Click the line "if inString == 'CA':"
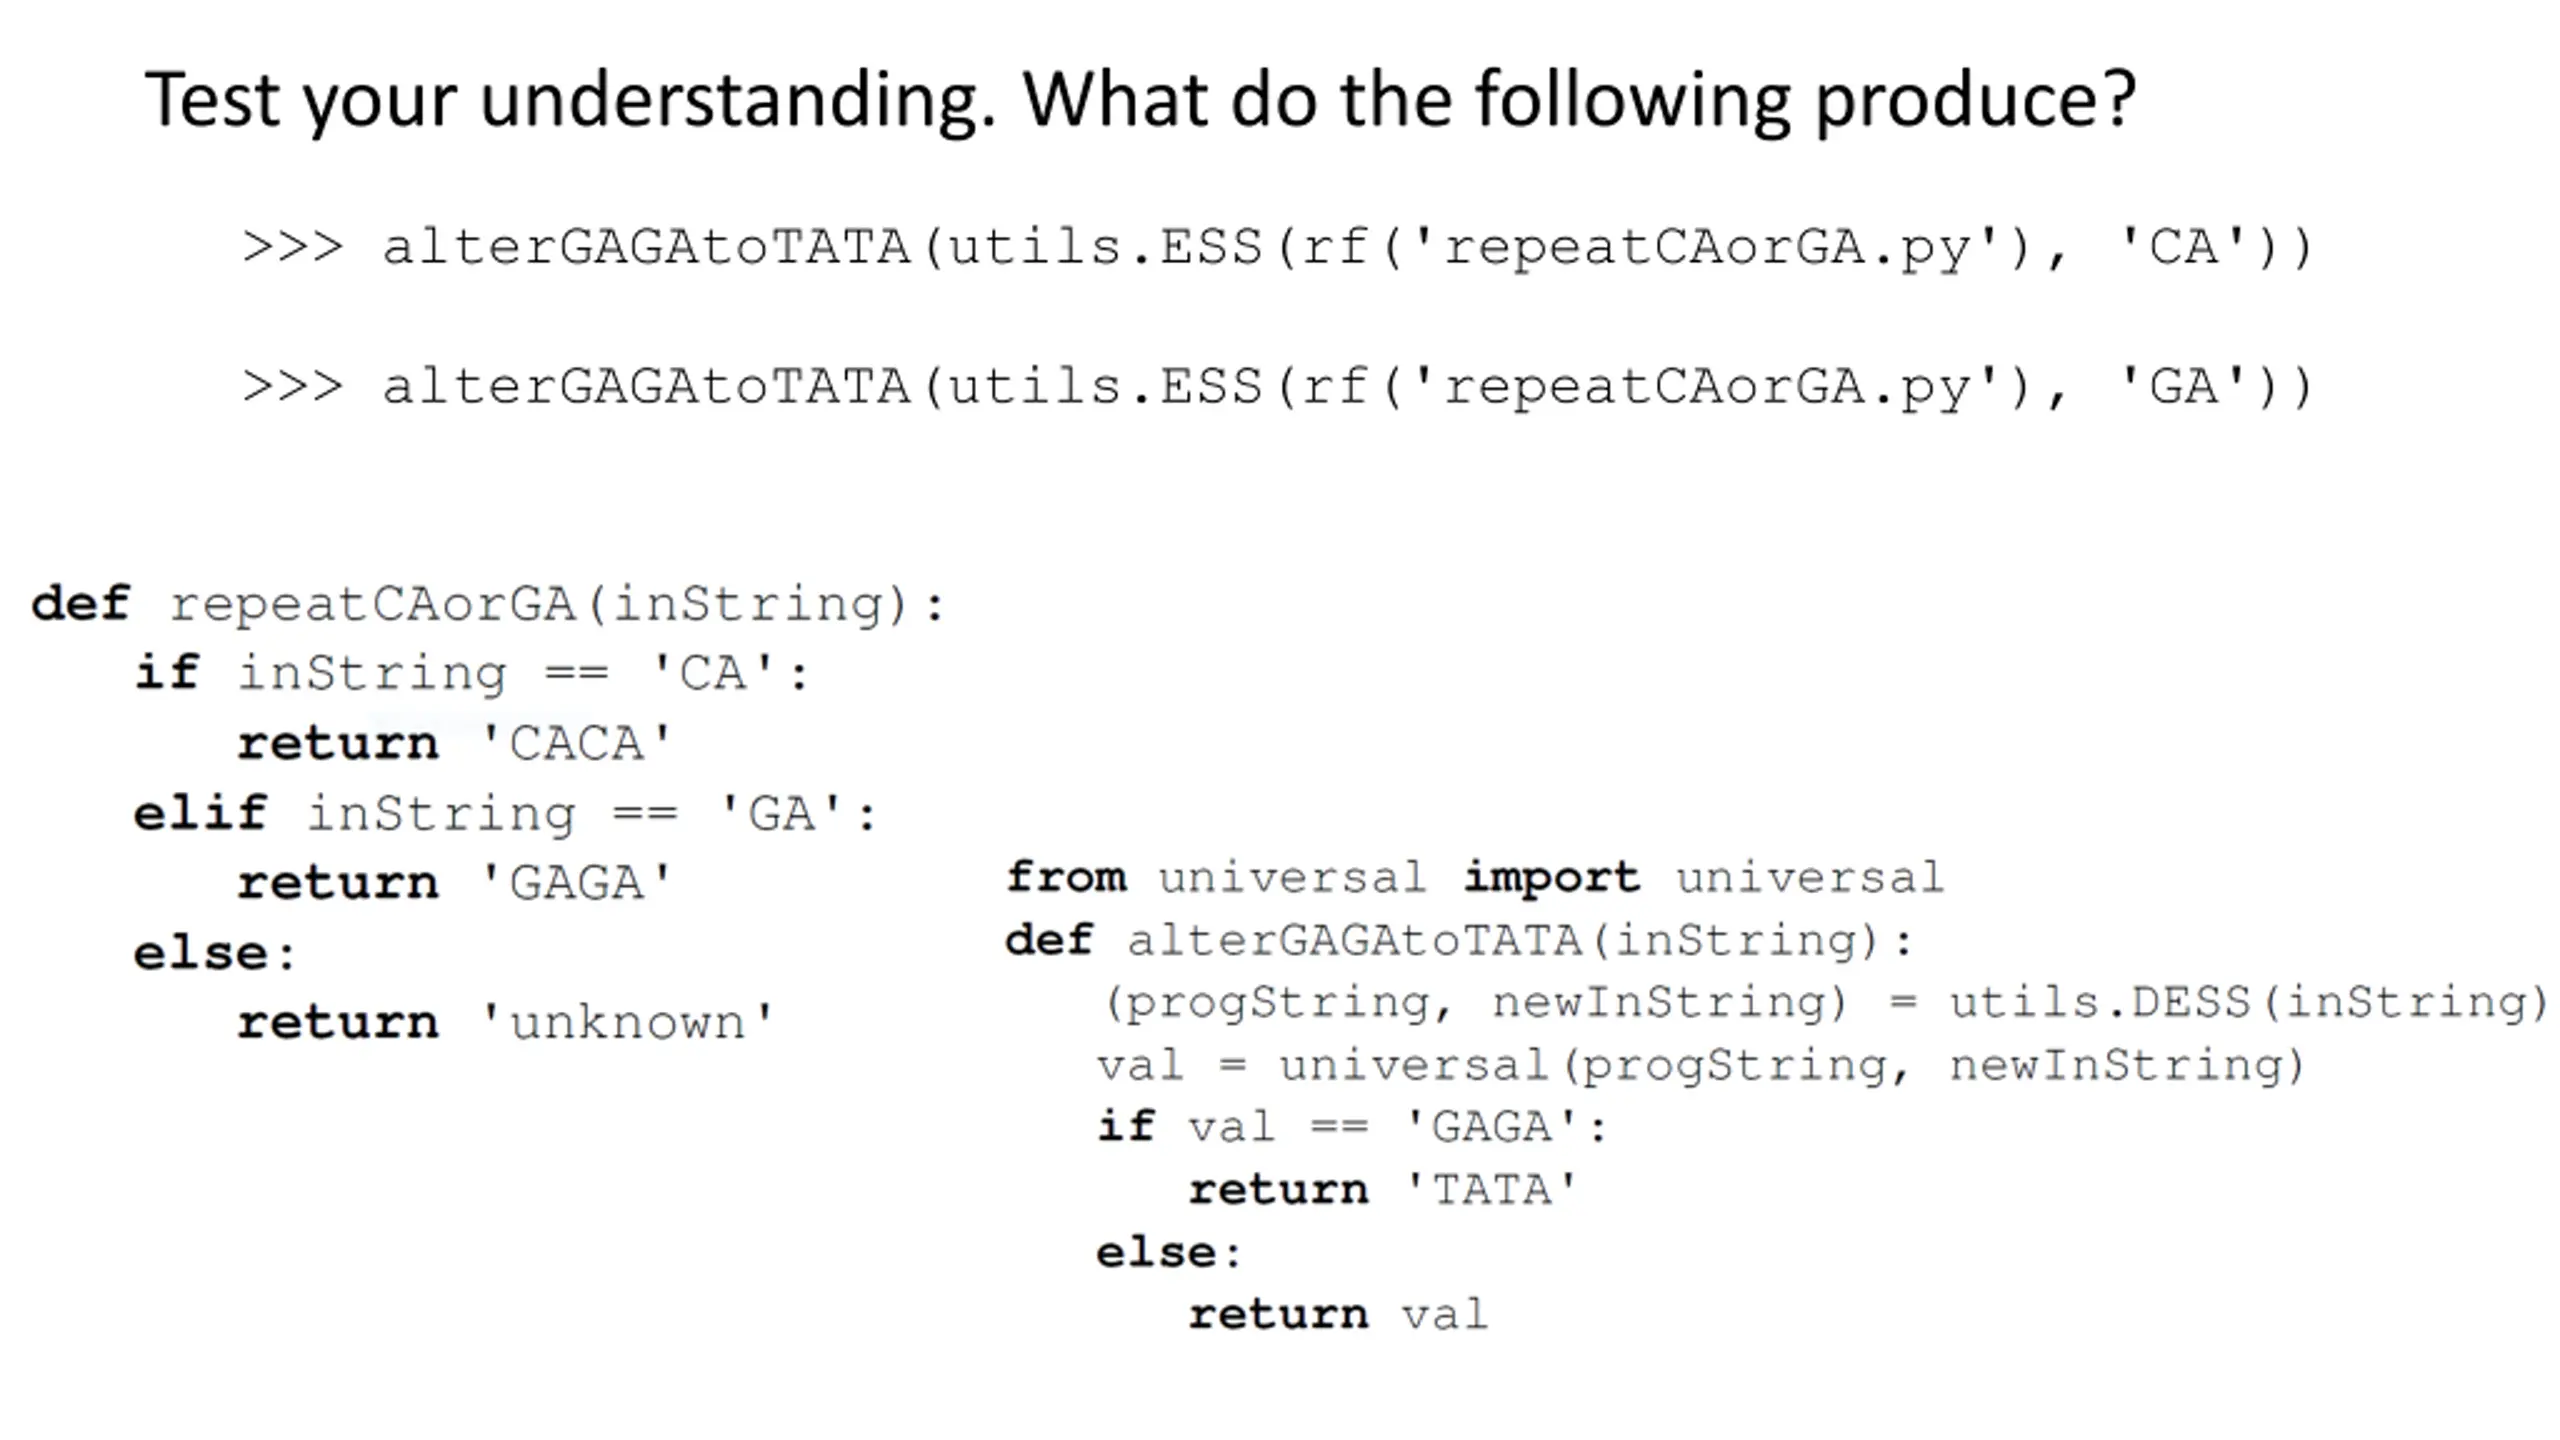 tap(472, 673)
